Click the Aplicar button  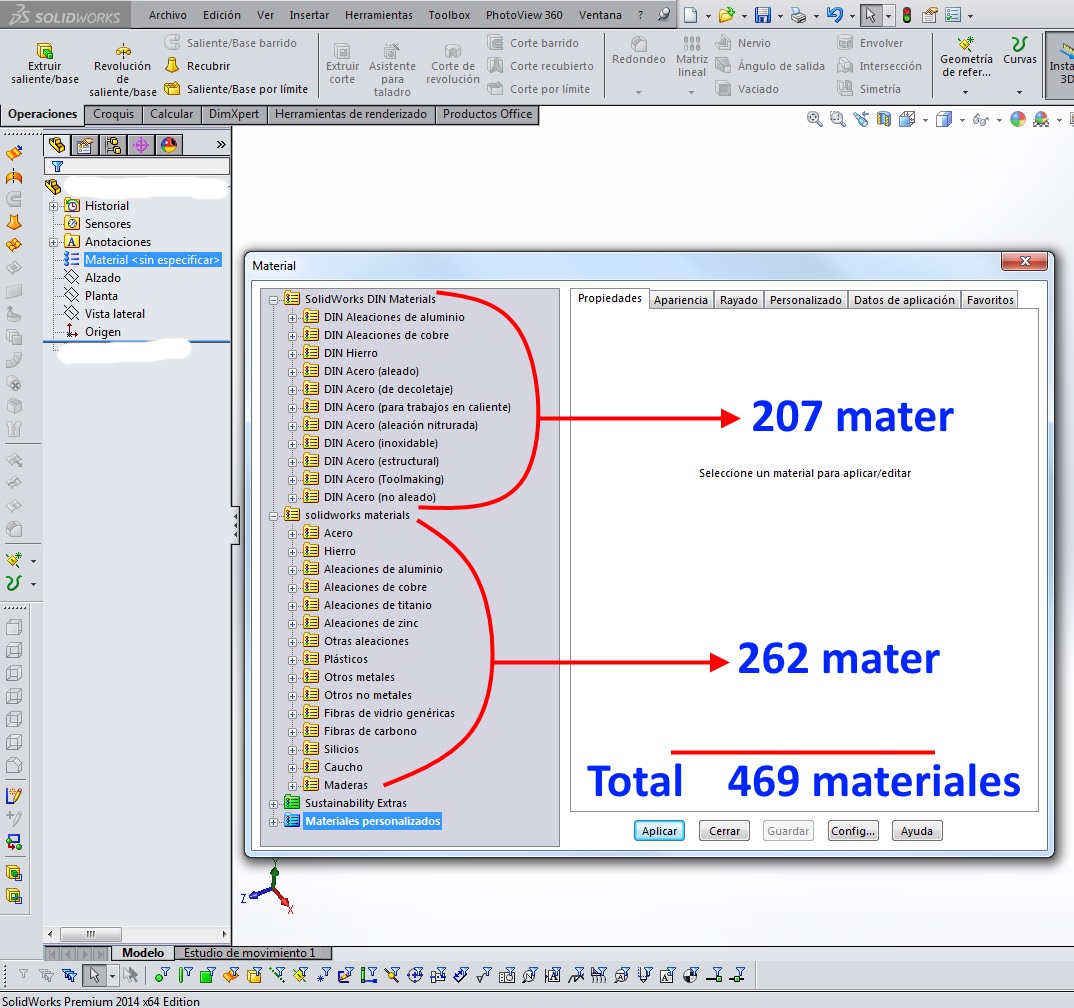coord(659,831)
